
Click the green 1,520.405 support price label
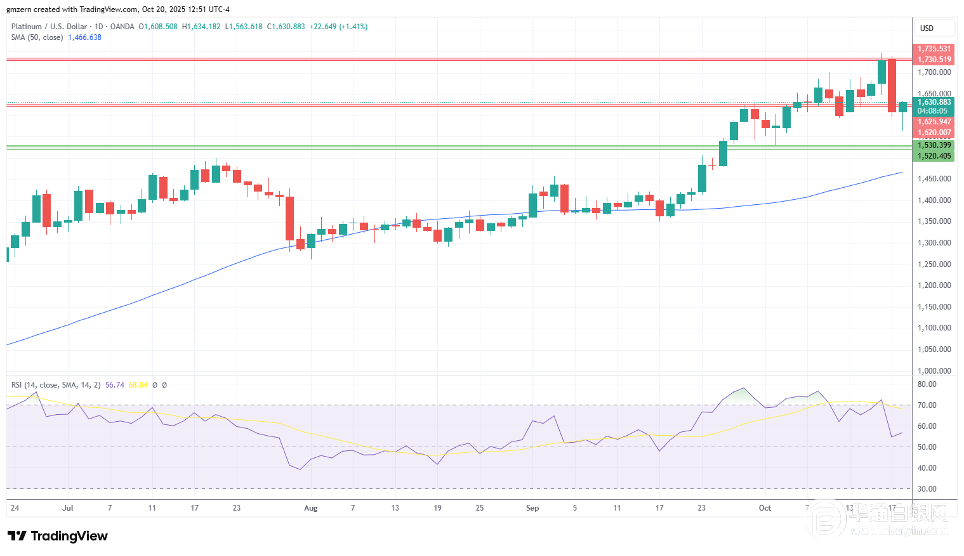934,156
